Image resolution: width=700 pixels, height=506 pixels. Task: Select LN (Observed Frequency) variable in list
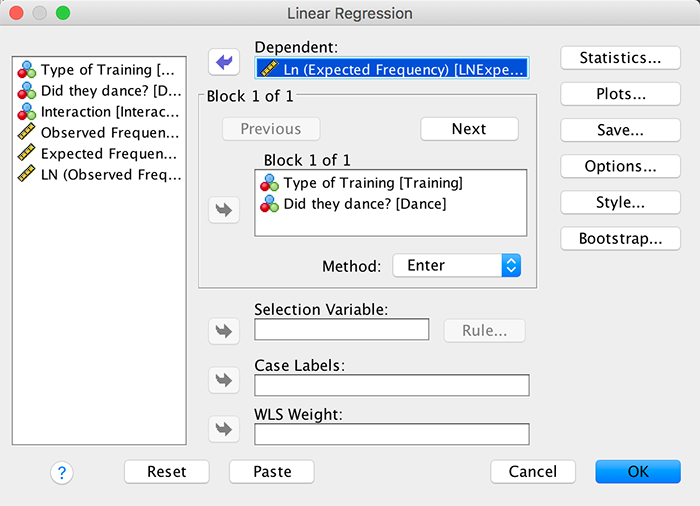pyautogui.click(x=99, y=175)
